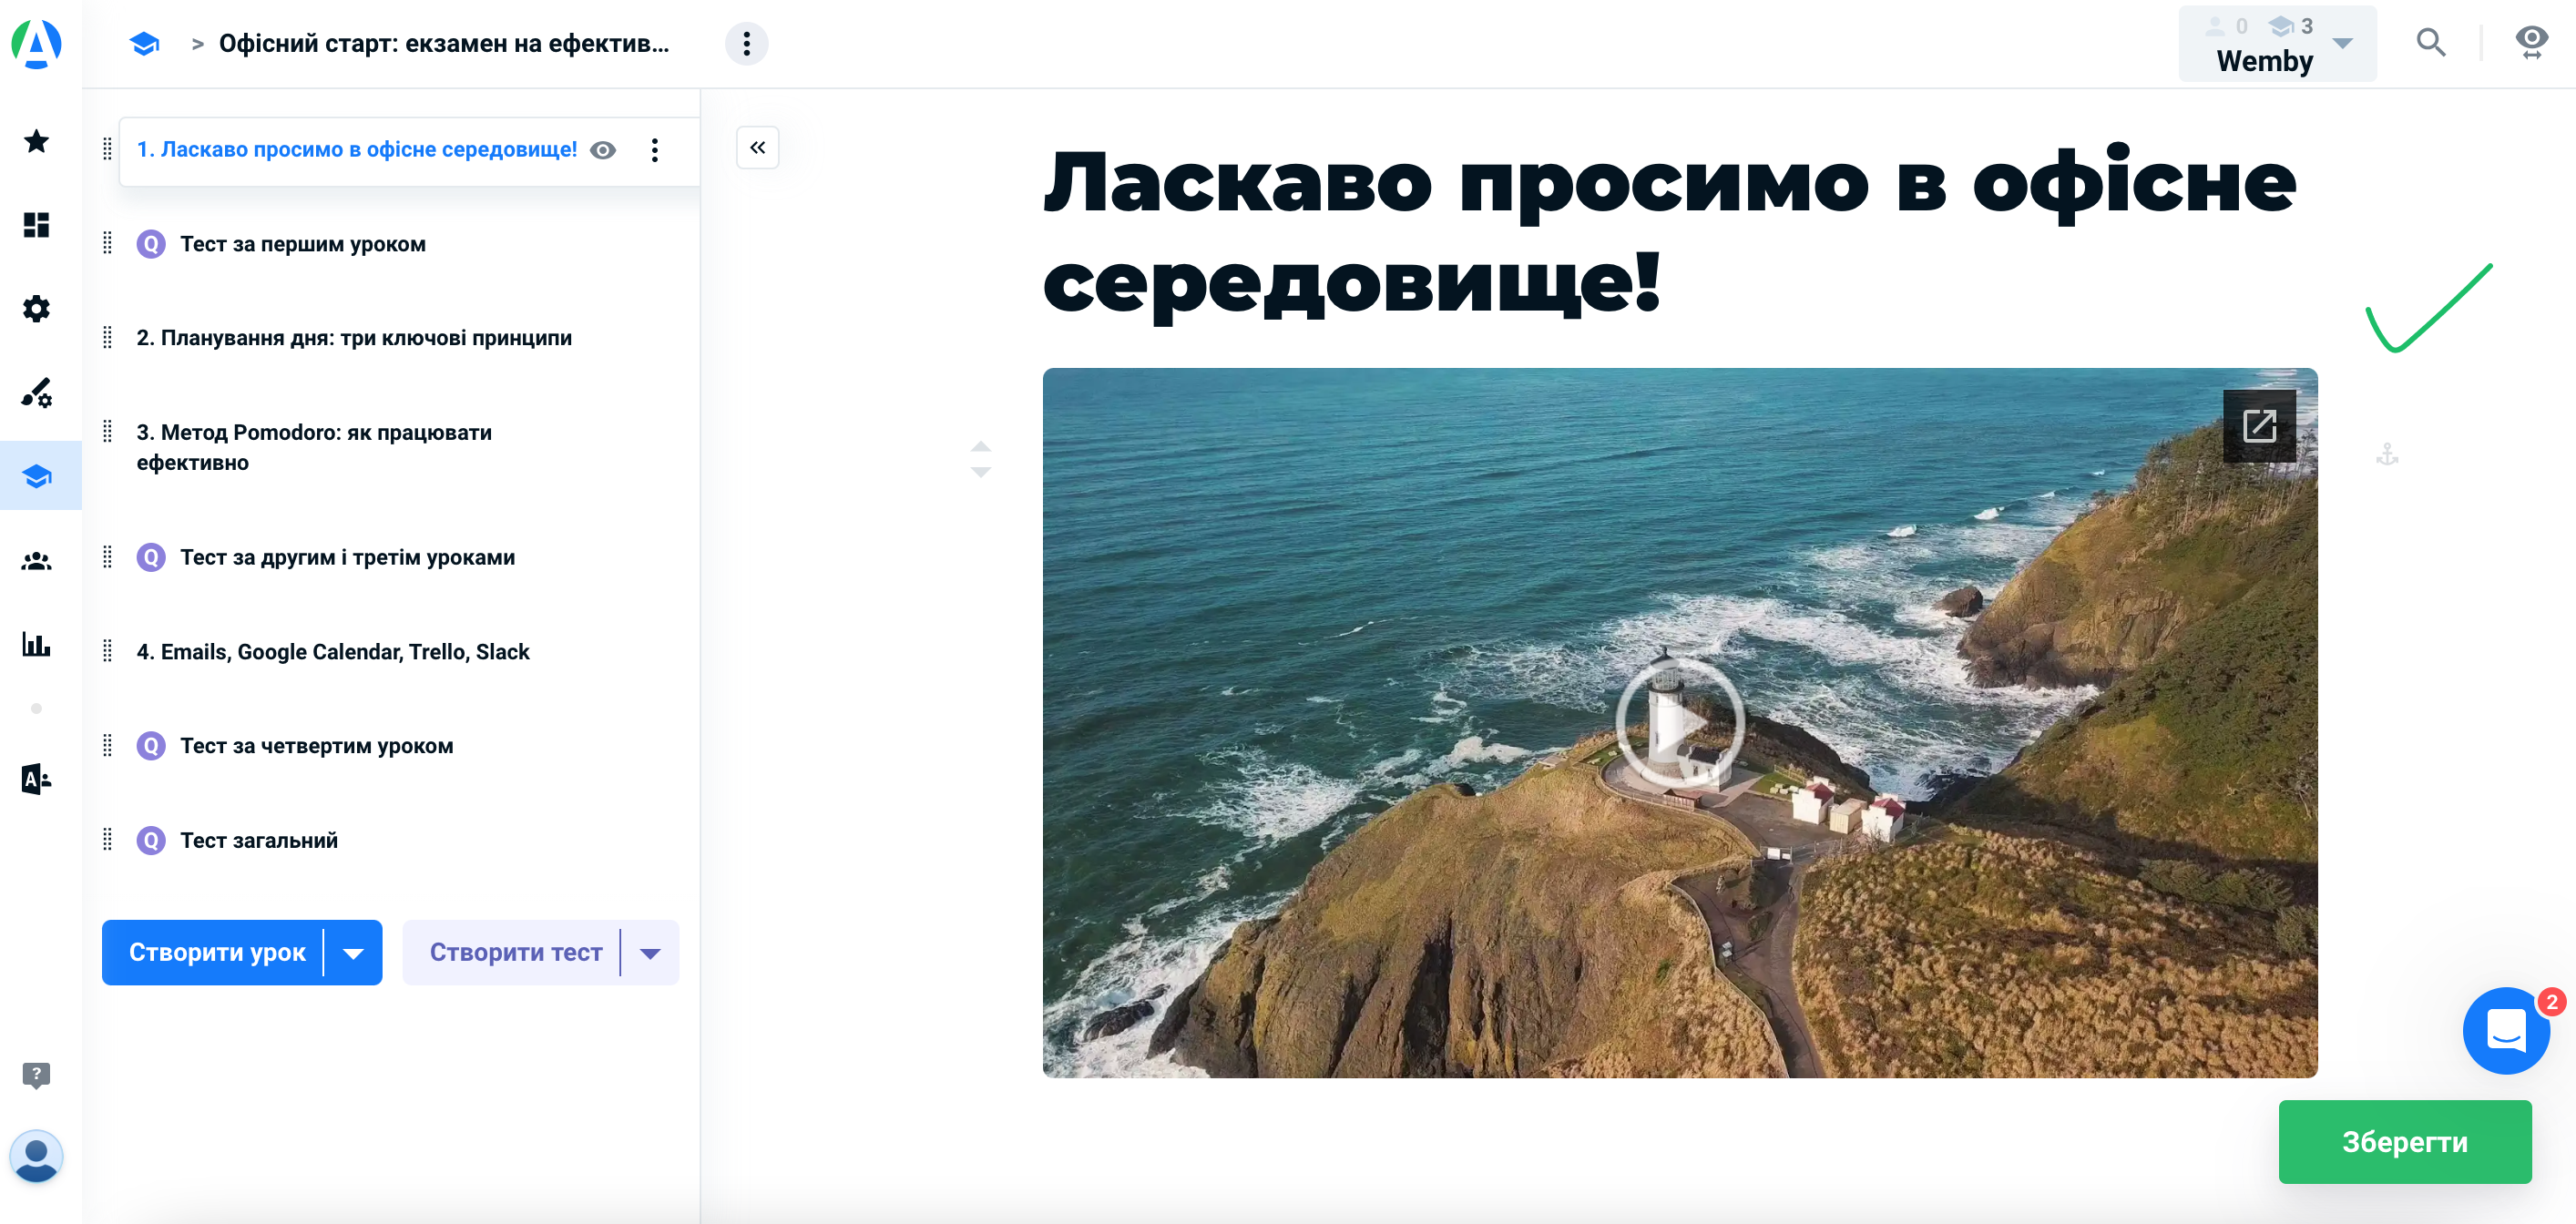
Task: Open the learners group icon
Action: click(x=36, y=561)
